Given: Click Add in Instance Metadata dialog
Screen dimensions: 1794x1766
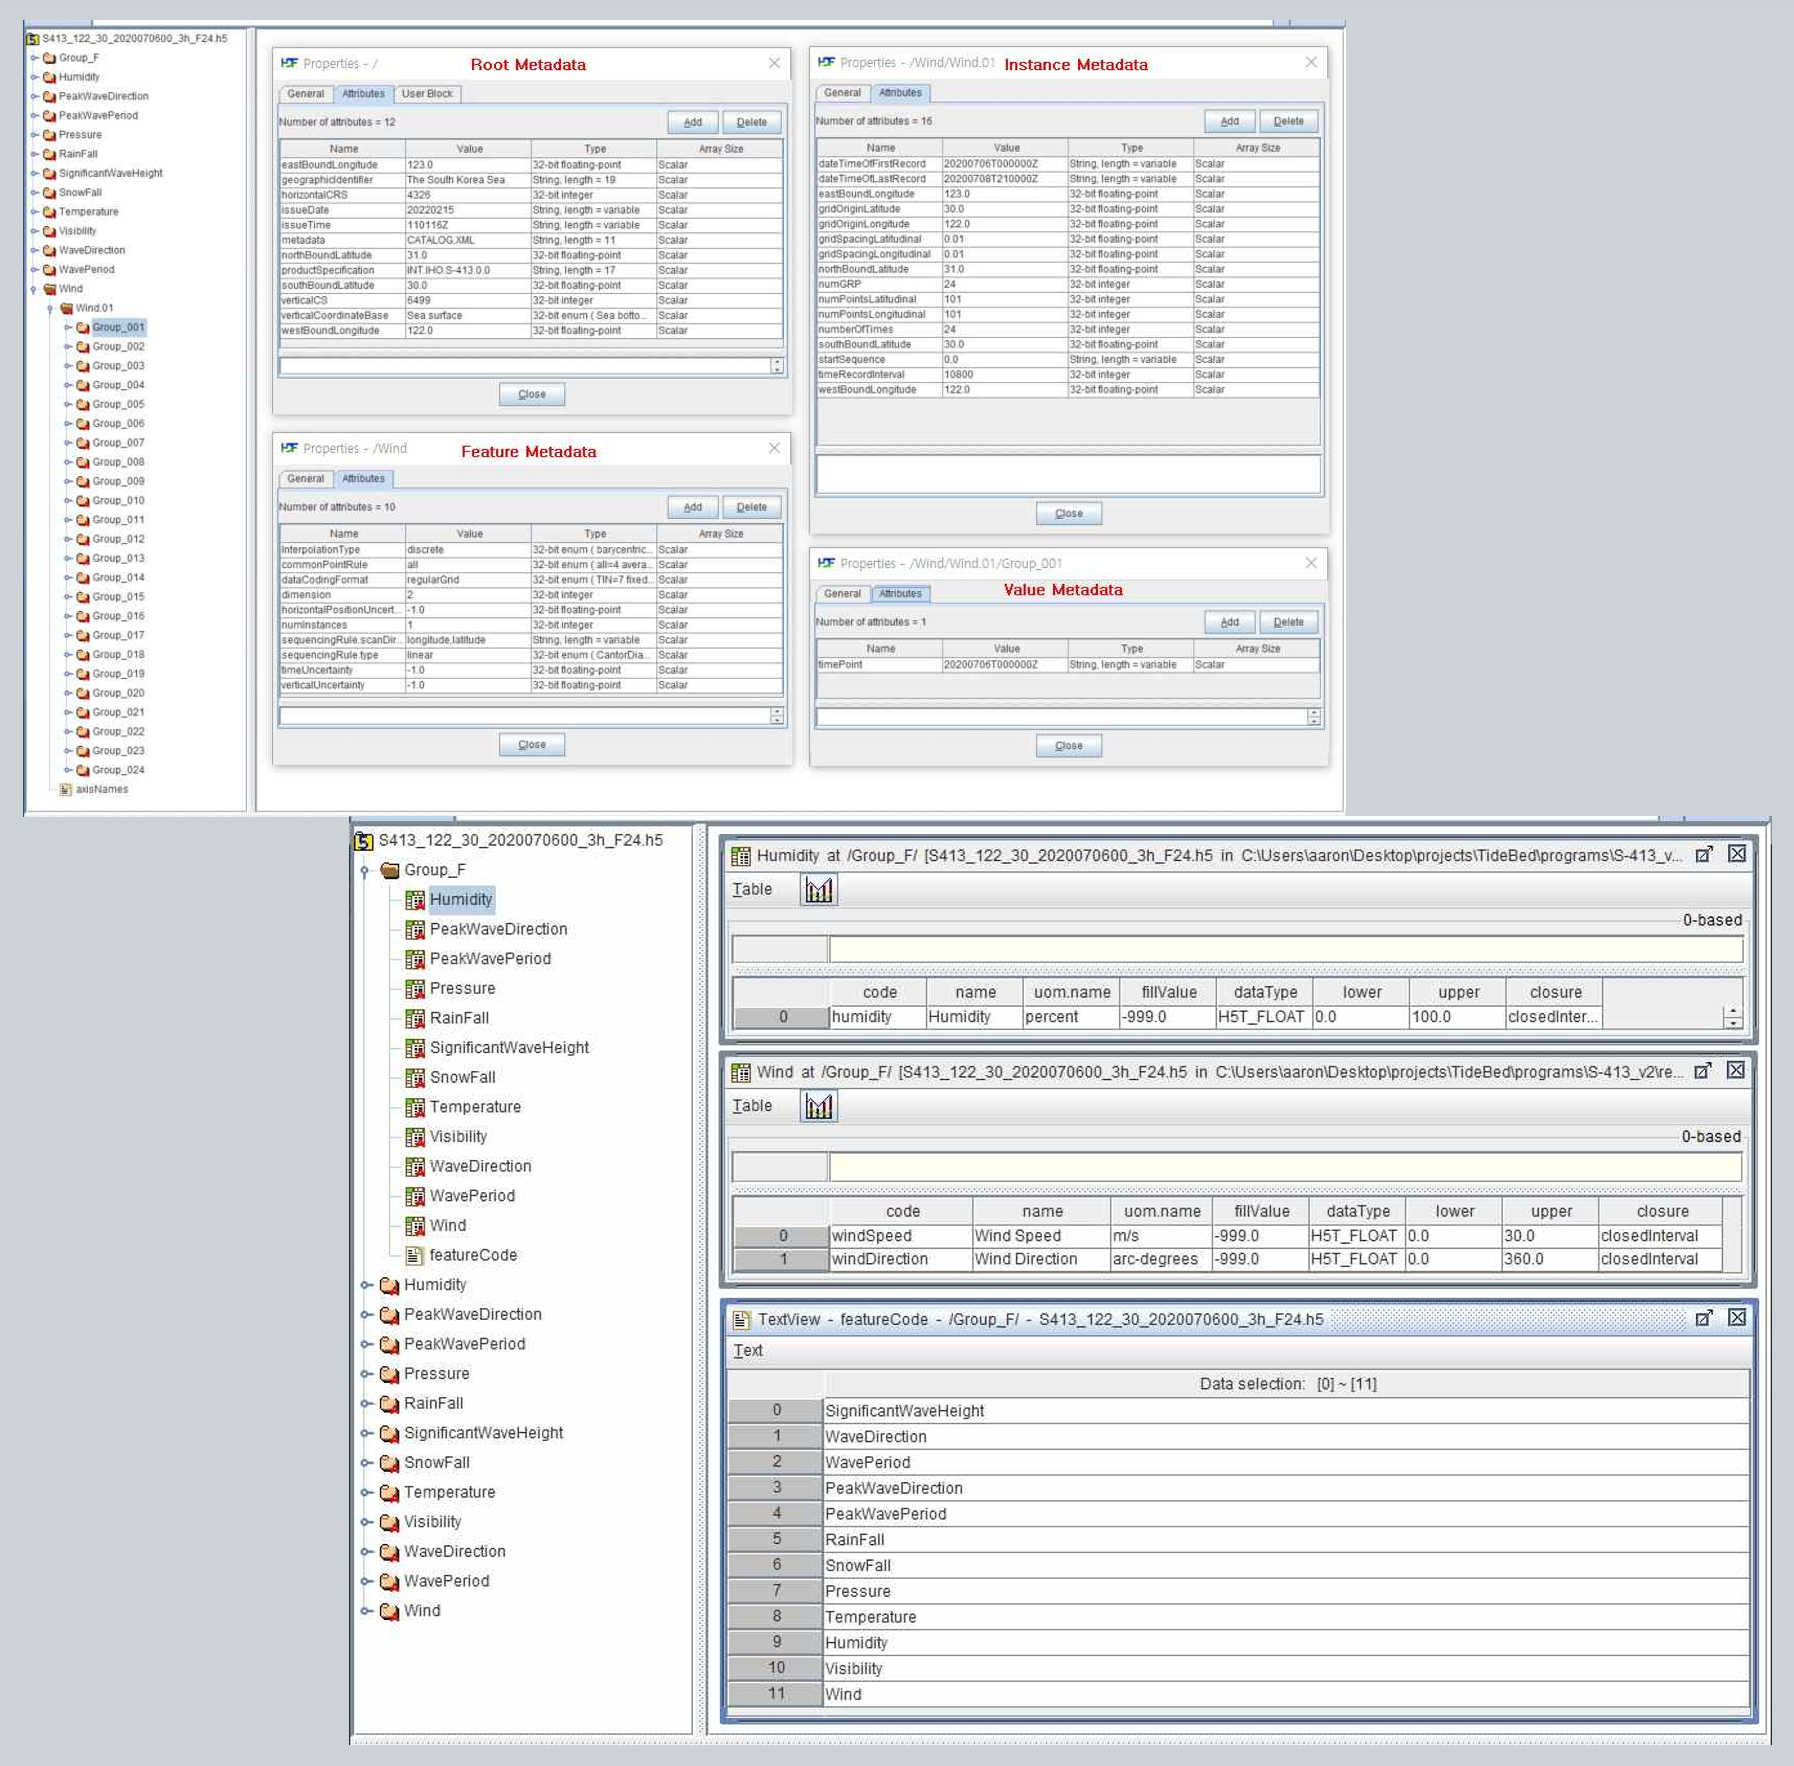Looking at the screenshot, I should [1229, 121].
